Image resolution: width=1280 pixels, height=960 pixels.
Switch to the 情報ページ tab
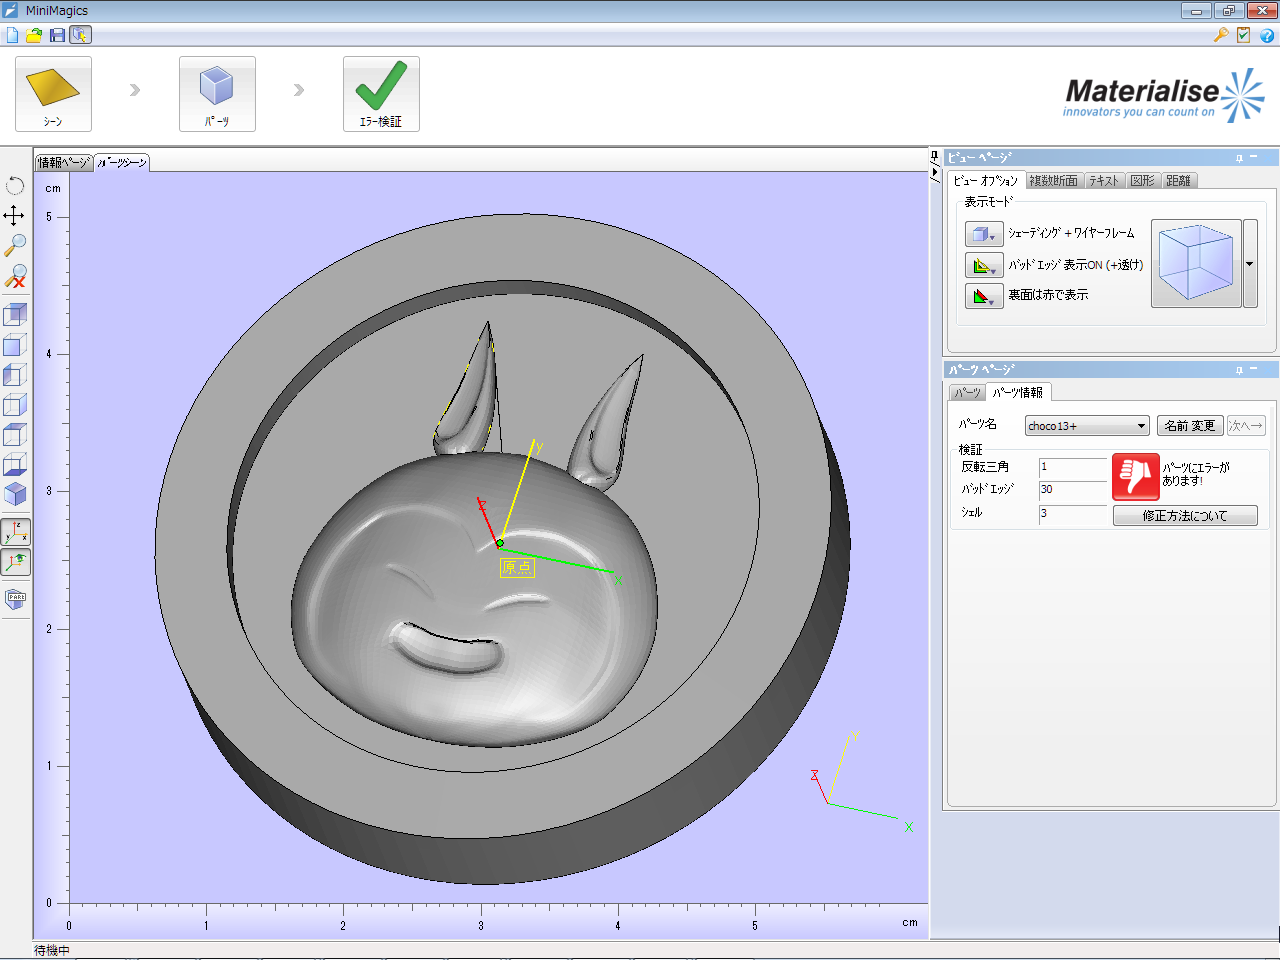click(x=64, y=162)
